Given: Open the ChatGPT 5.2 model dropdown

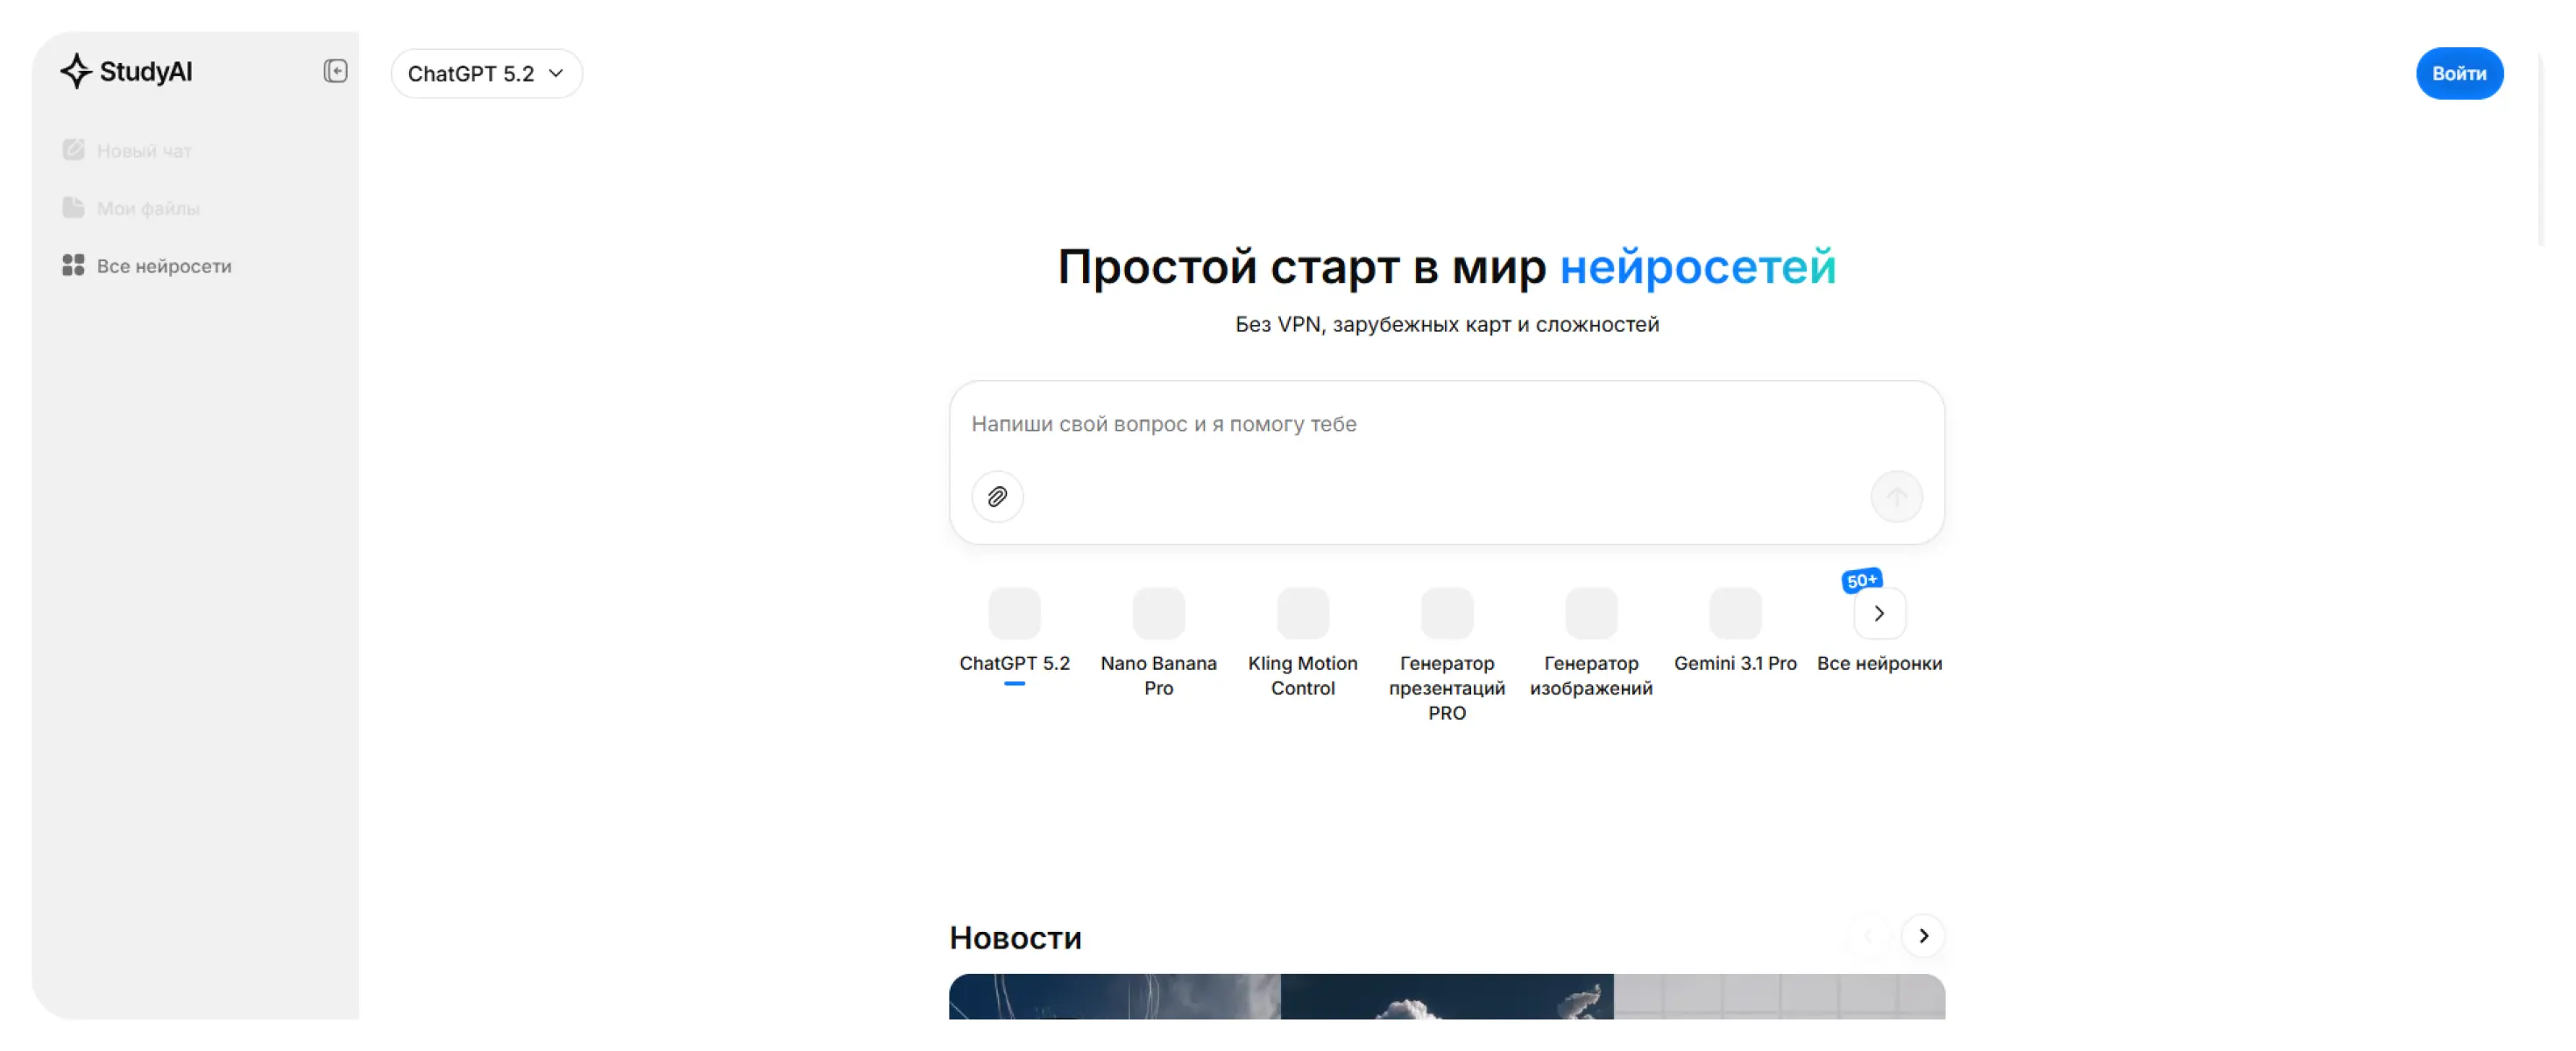Looking at the screenshot, I should (486, 74).
